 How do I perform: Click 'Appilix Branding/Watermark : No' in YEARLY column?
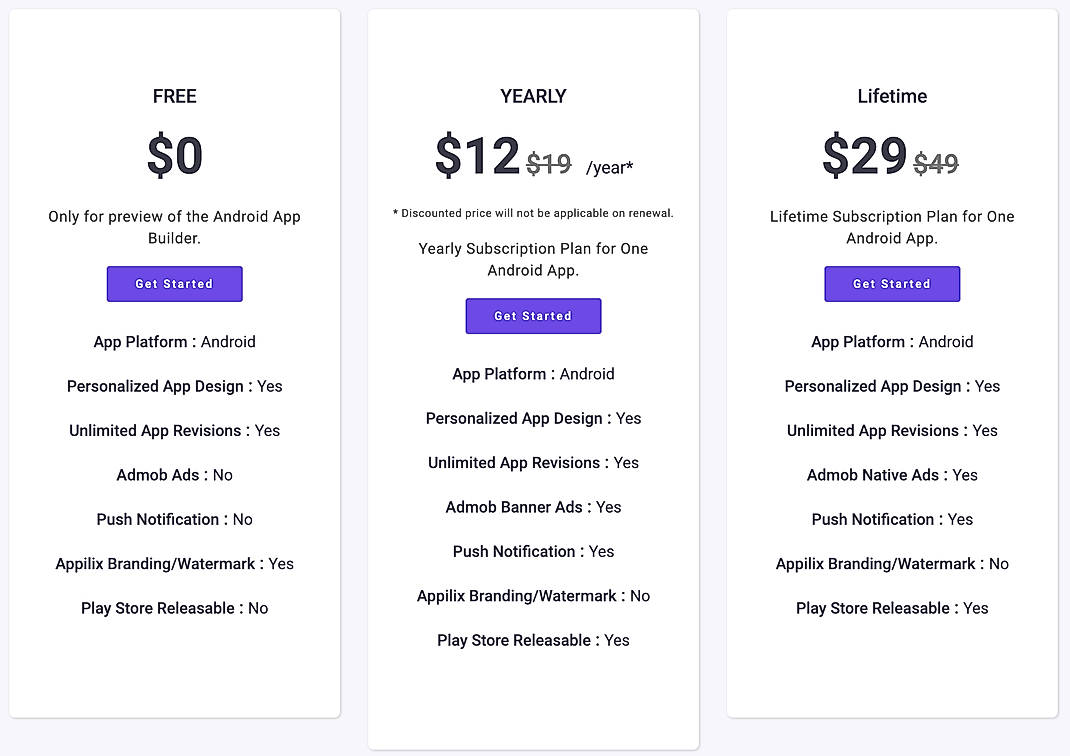[x=533, y=595]
